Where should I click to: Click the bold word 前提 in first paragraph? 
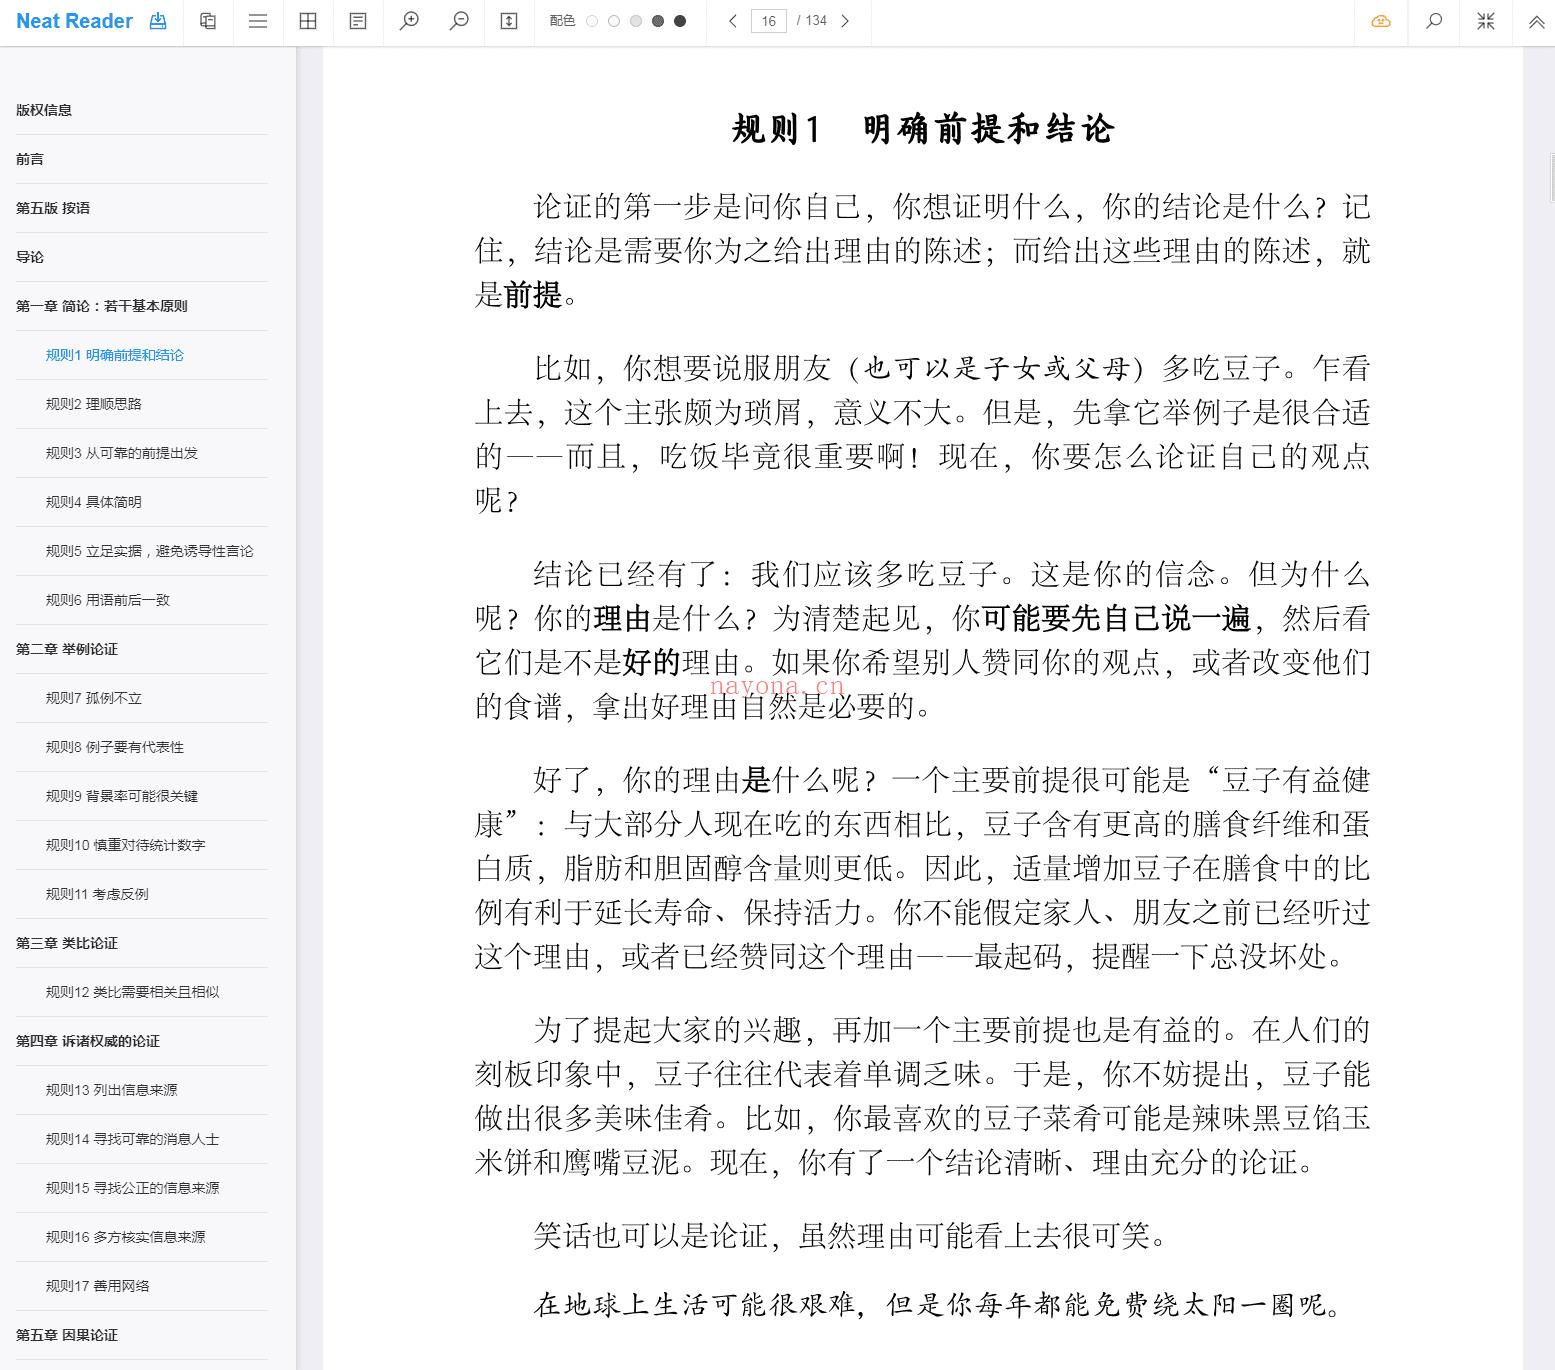click(533, 295)
